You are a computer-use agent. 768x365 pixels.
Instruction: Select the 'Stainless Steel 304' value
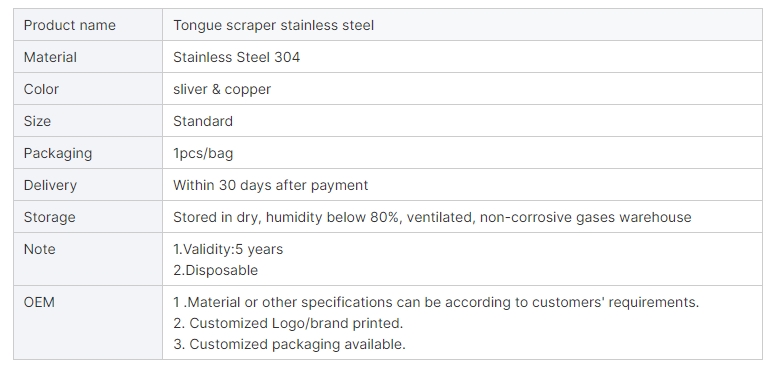tap(237, 57)
